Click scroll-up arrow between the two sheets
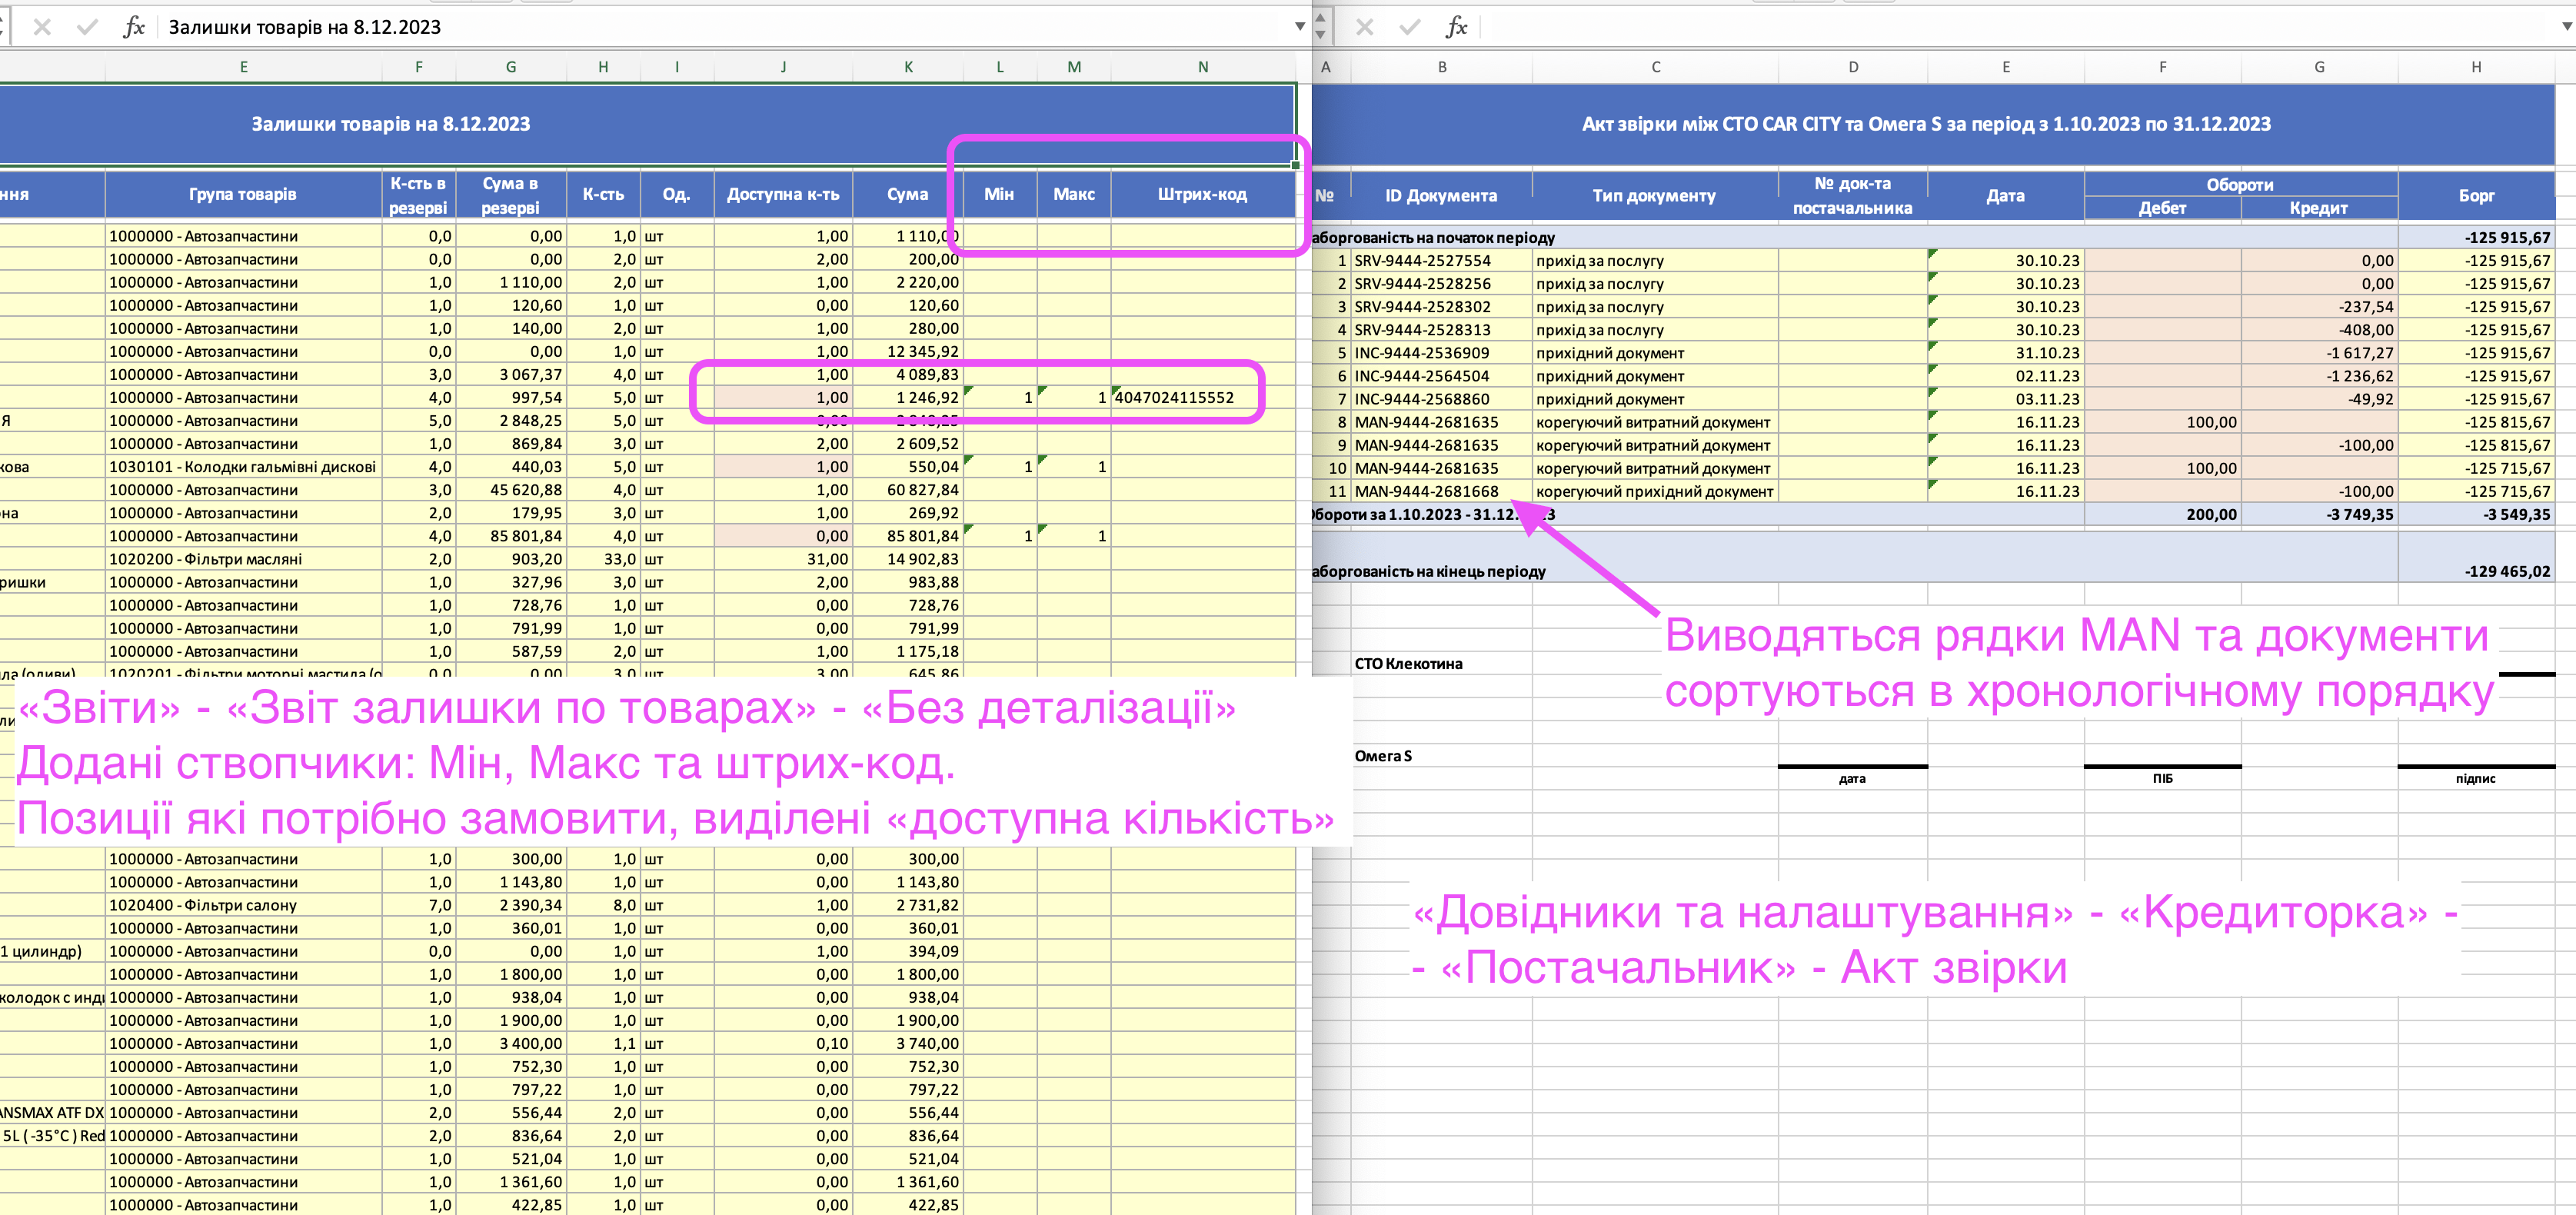The image size is (2576, 1215). point(1320,17)
